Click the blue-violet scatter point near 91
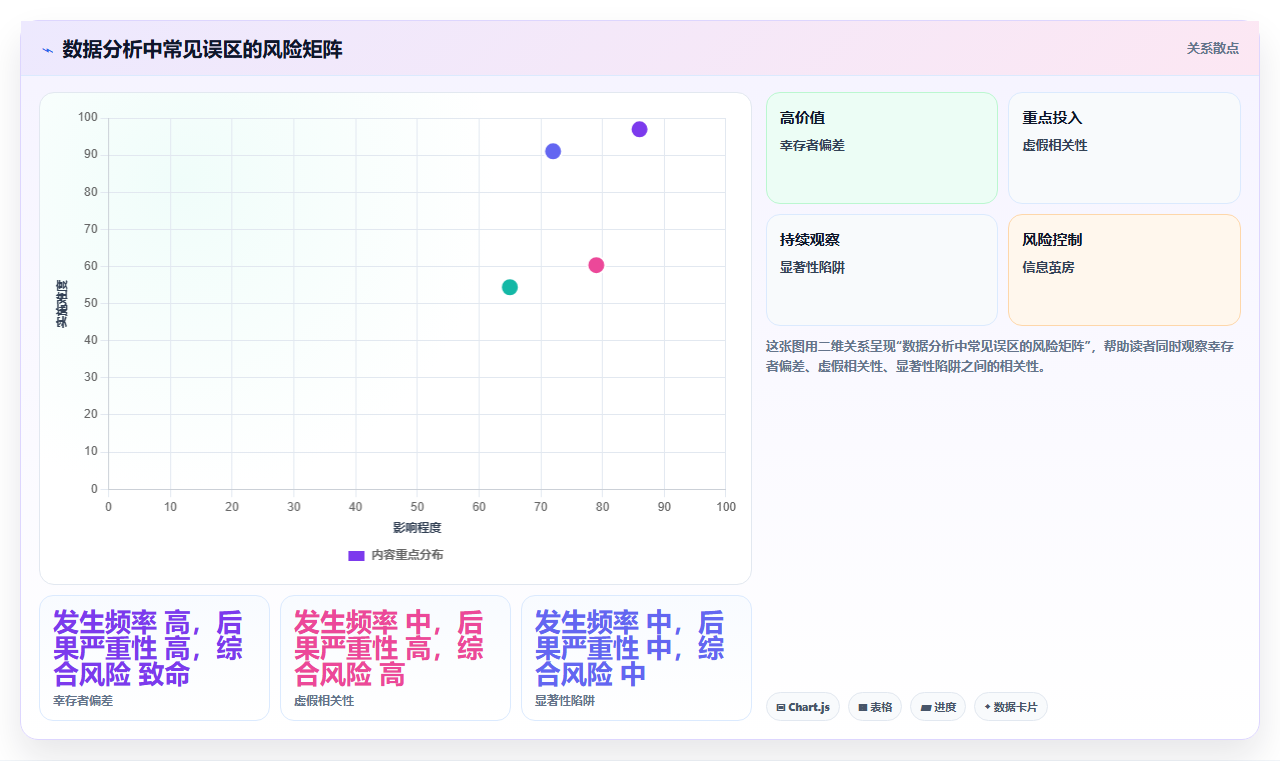The height and width of the screenshot is (761, 1280). pos(553,151)
